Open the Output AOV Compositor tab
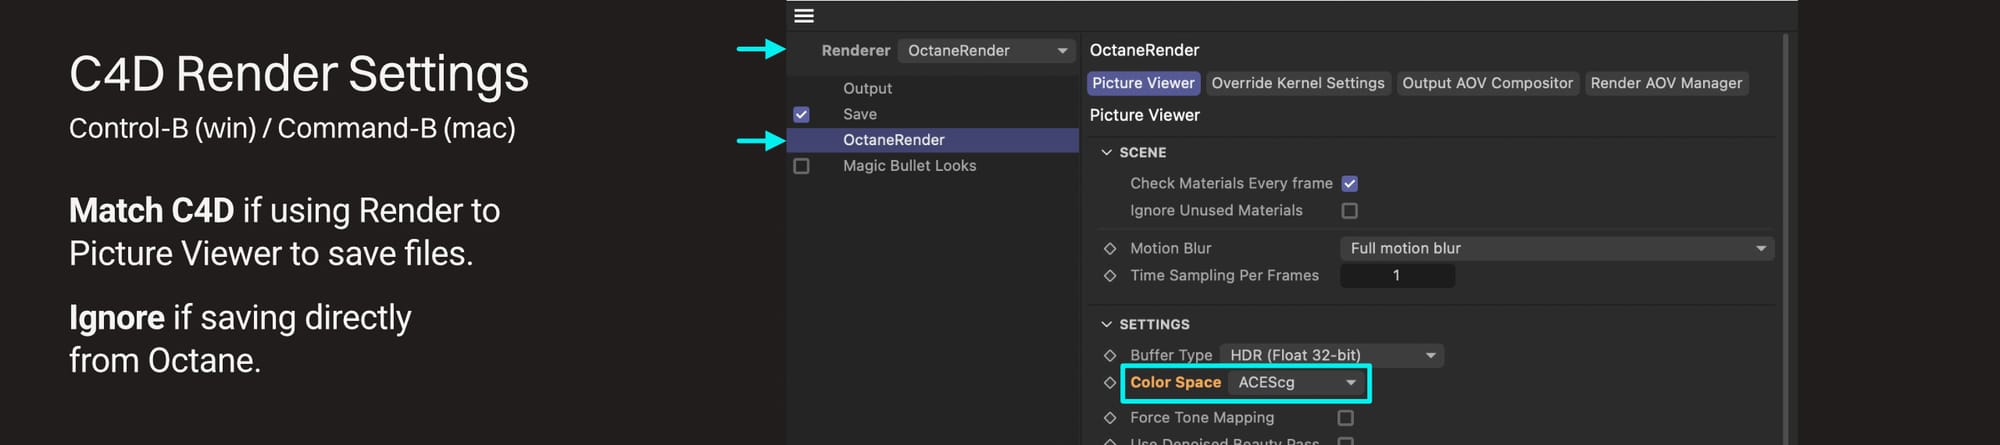Image resolution: width=2000 pixels, height=445 pixels. (1487, 83)
